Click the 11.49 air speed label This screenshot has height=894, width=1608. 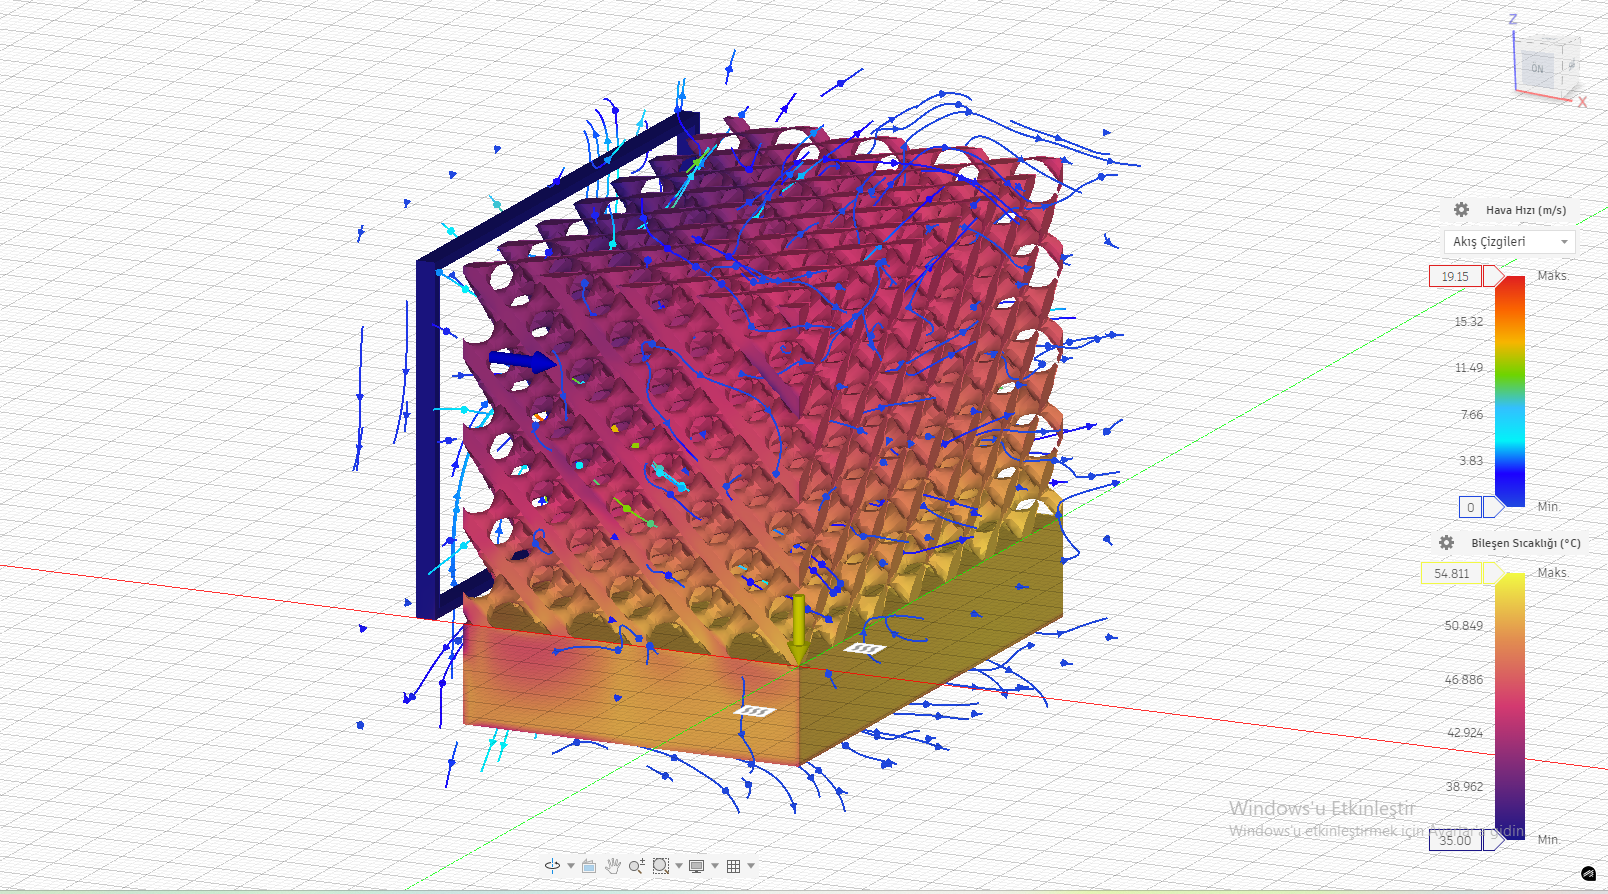pyautogui.click(x=1469, y=368)
